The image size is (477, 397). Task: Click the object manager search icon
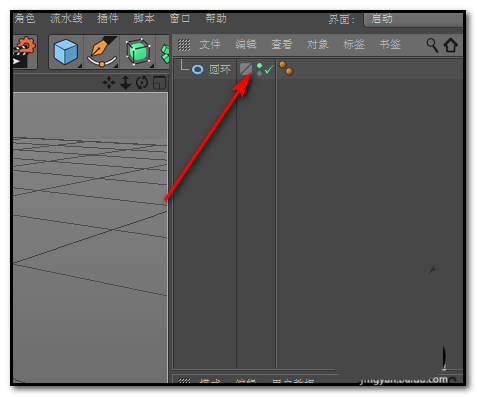click(x=432, y=45)
